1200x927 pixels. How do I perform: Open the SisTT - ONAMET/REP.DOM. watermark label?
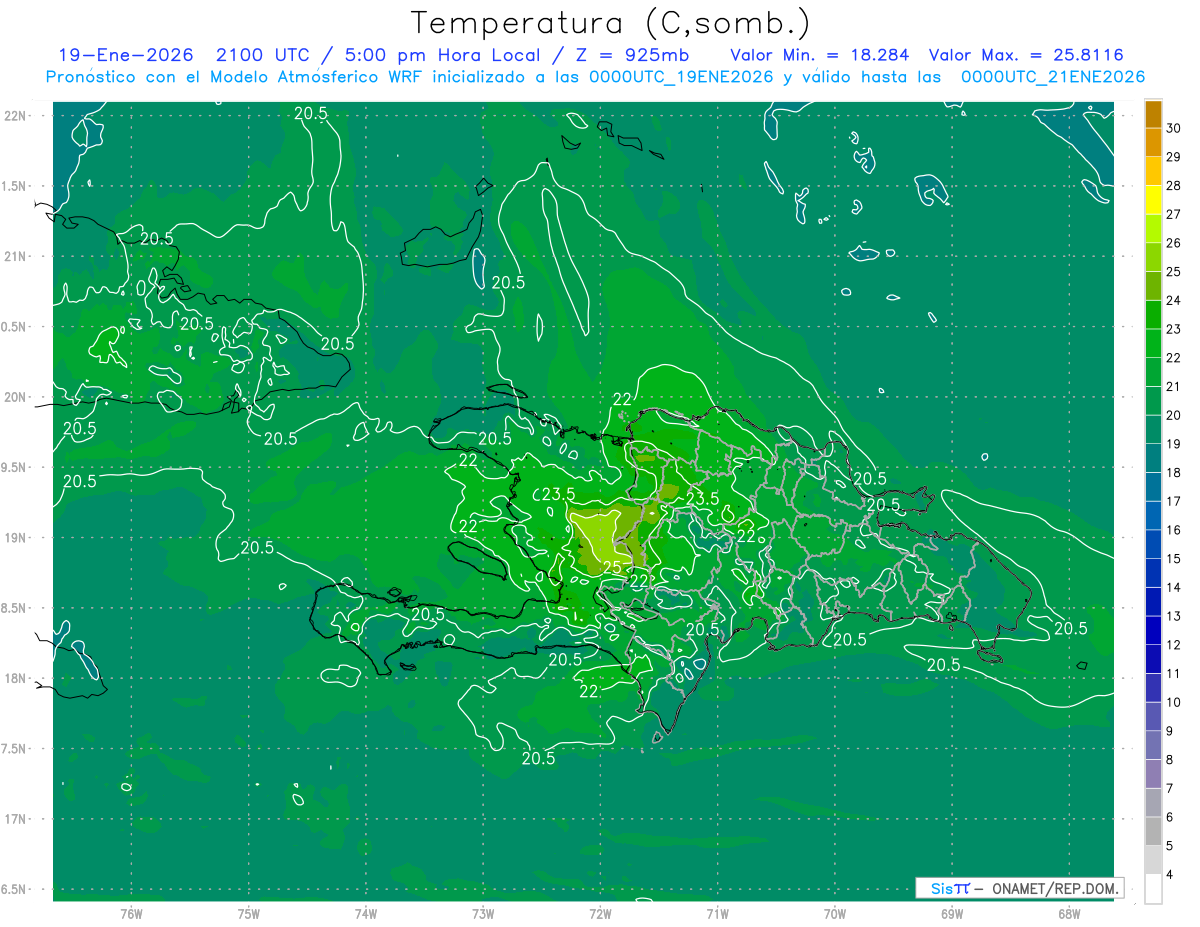1019,888
